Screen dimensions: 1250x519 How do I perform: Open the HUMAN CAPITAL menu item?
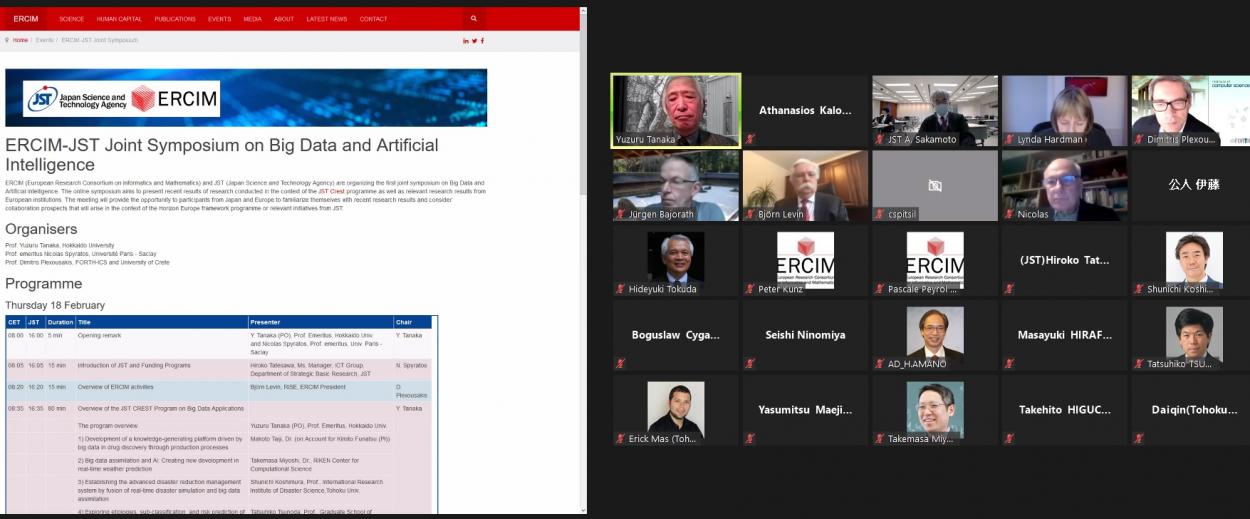point(120,19)
